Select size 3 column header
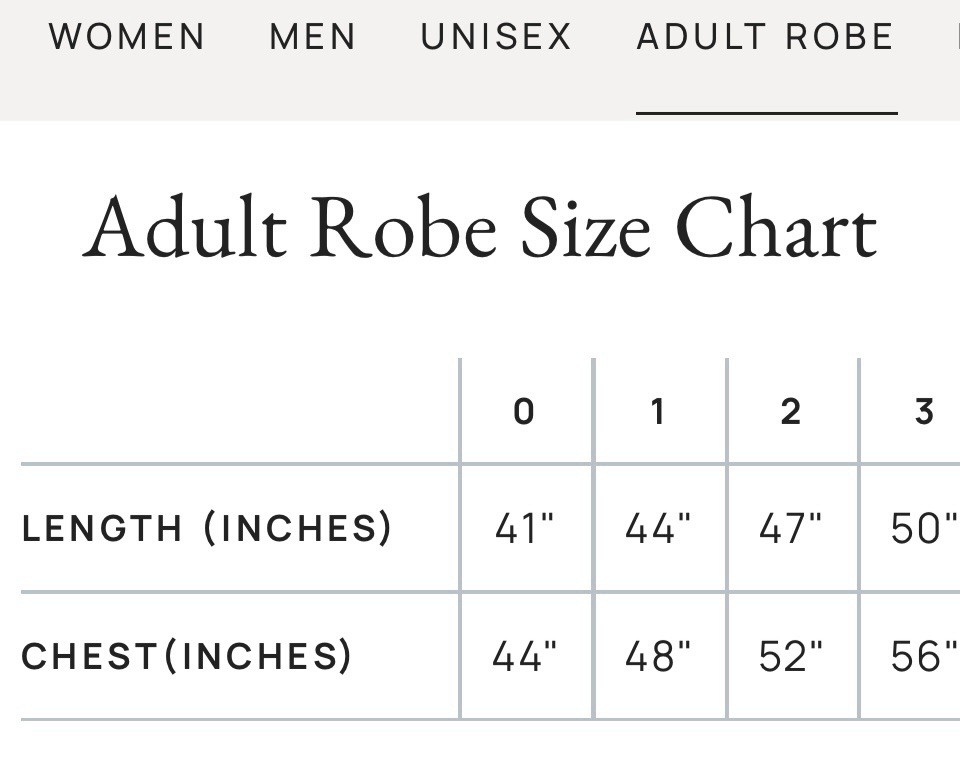The width and height of the screenshot is (960, 771). point(924,411)
